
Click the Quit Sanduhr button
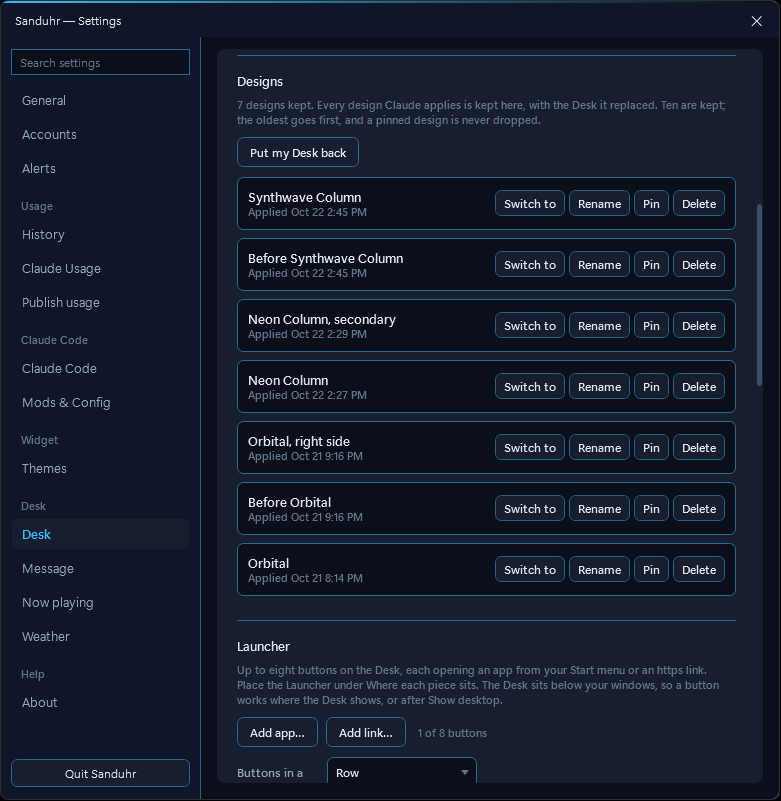click(x=100, y=773)
